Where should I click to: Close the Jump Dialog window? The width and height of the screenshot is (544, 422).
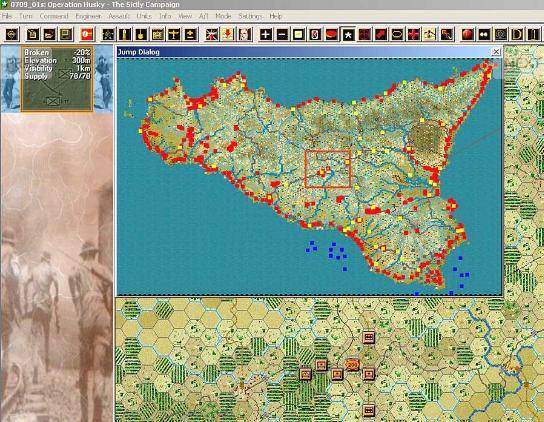[x=496, y=52]
